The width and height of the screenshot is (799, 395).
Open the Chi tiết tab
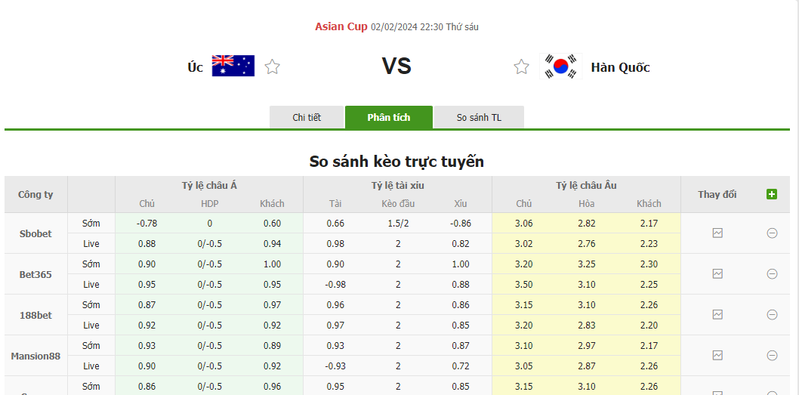[307, 117]
